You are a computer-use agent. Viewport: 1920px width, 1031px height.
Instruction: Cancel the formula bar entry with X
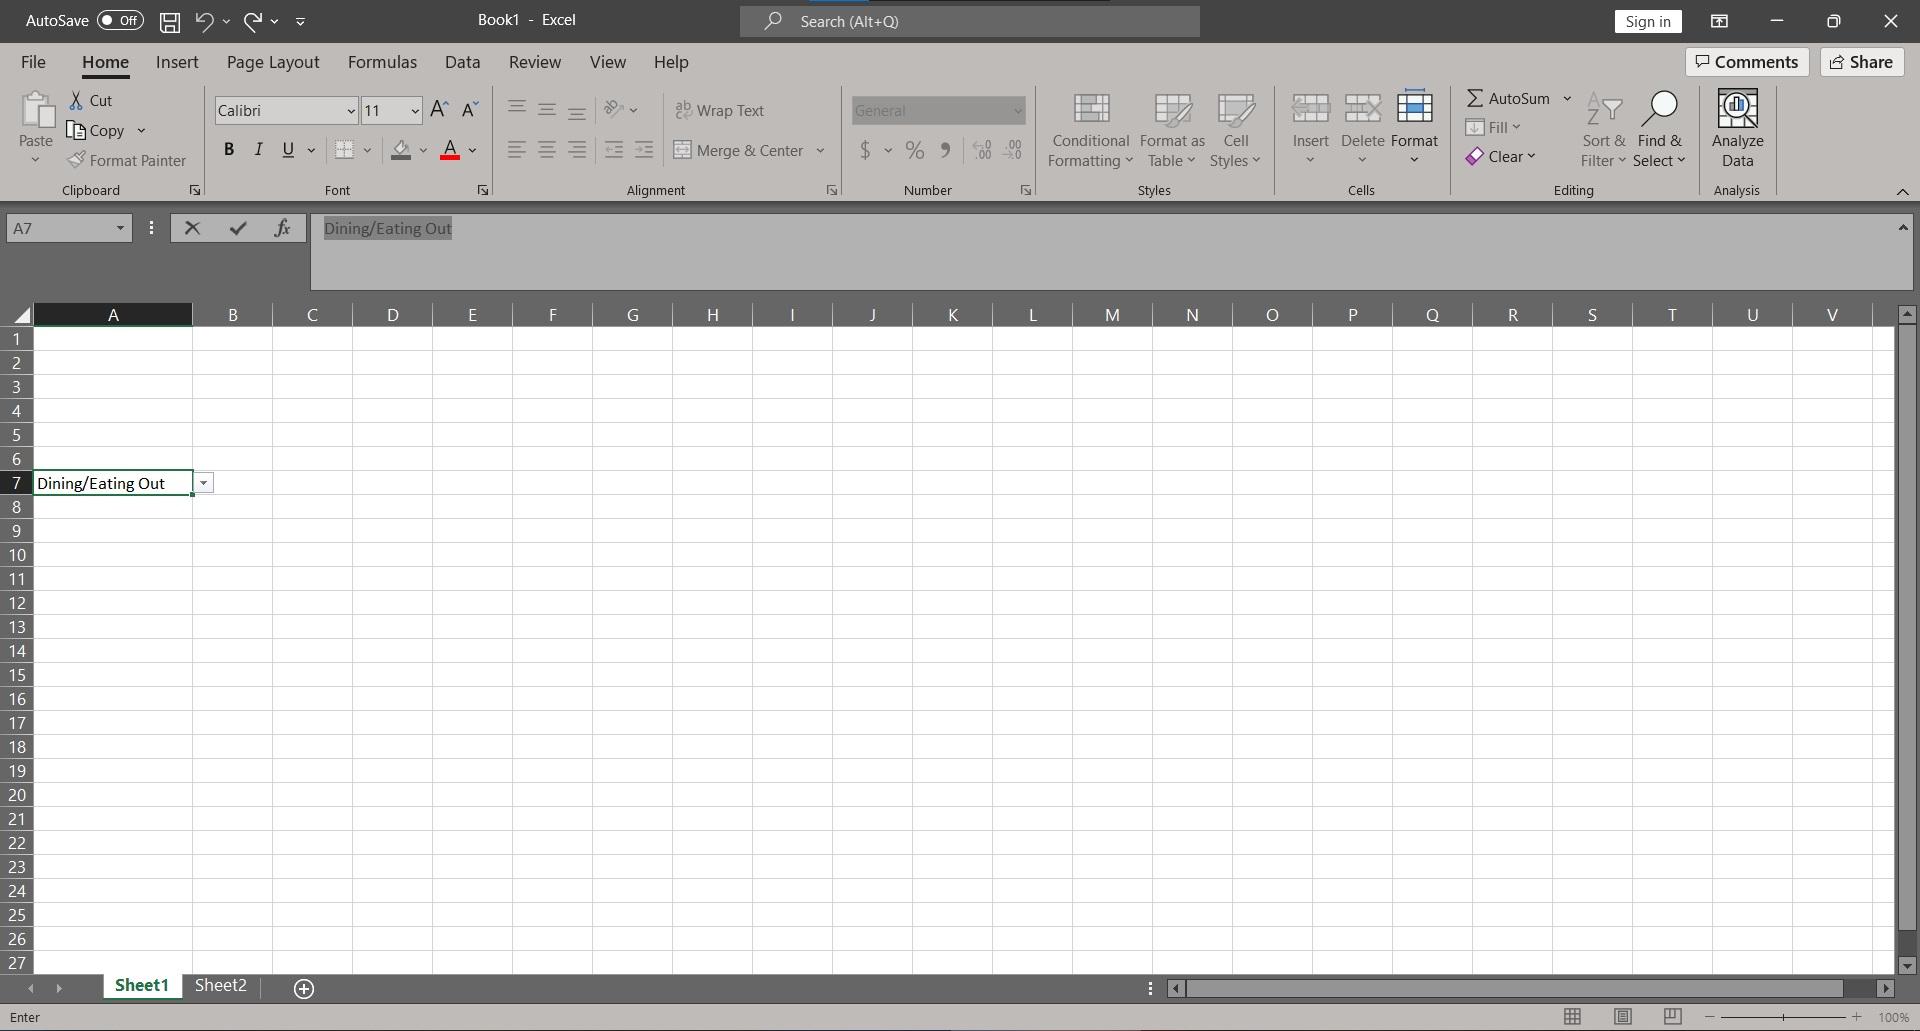pyautogui.click(x=192, y=228)
